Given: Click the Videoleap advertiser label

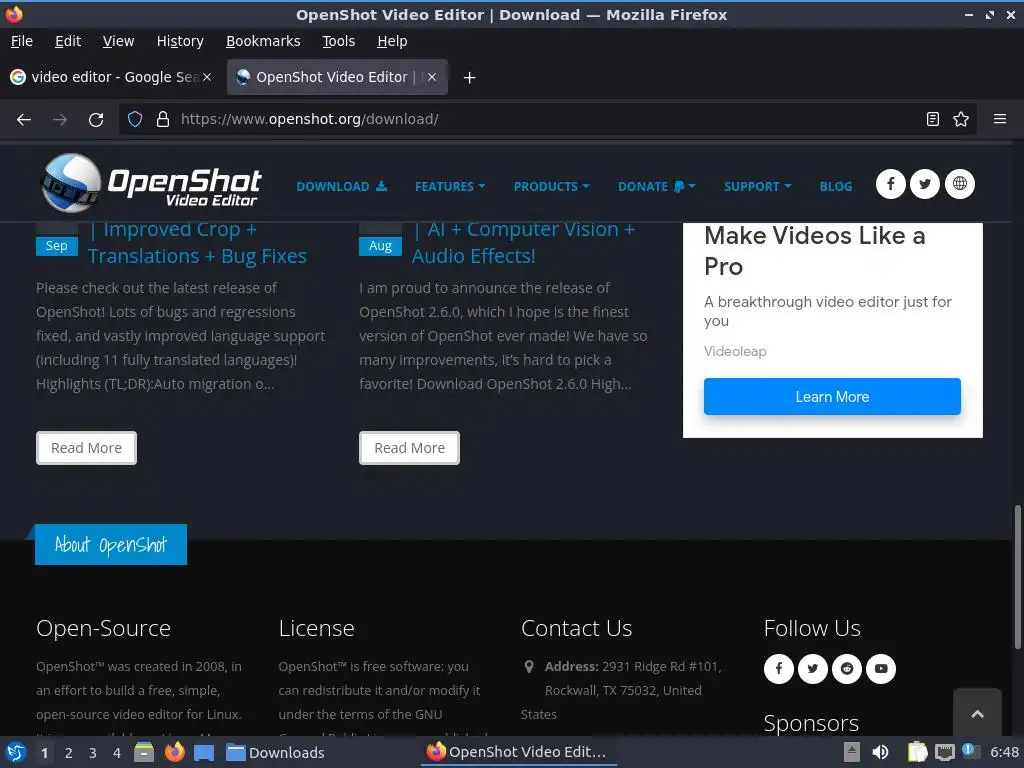Looking at the screenshot, I should click(x=735, y=351).
